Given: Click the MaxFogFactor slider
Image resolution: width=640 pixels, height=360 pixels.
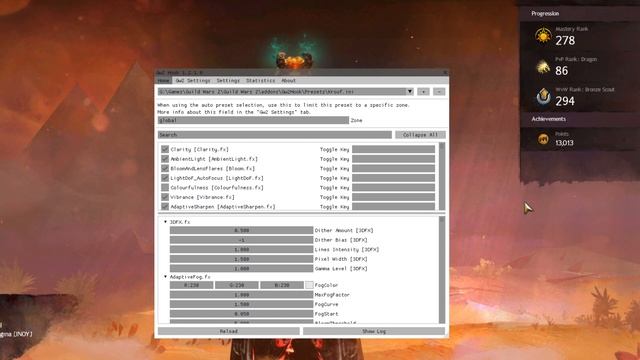Looking at the screenshot, I should pyautogui.click(x=241, y=295).
